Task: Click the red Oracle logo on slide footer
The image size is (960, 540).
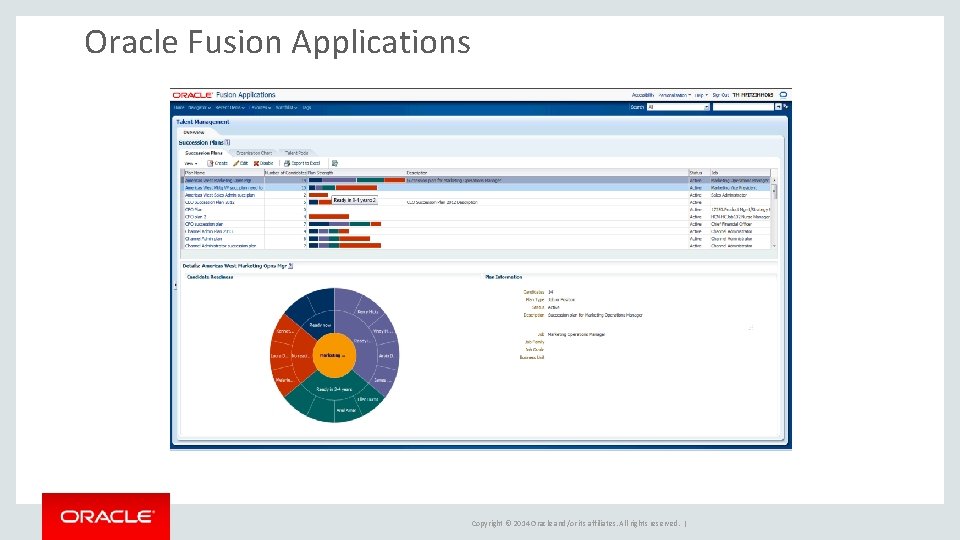Action: click(106, 516)
